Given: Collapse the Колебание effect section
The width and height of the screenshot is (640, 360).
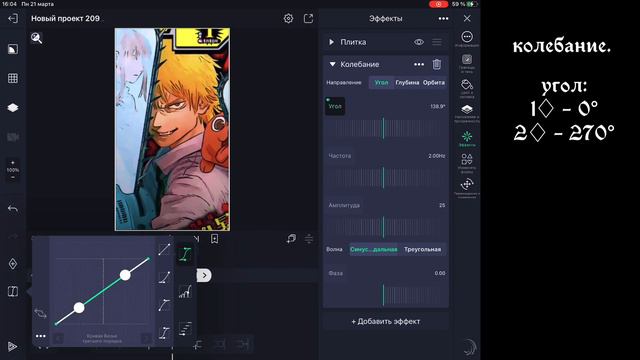Looking at the screenshot, I should pyautogui.click(x=332, y=64).
